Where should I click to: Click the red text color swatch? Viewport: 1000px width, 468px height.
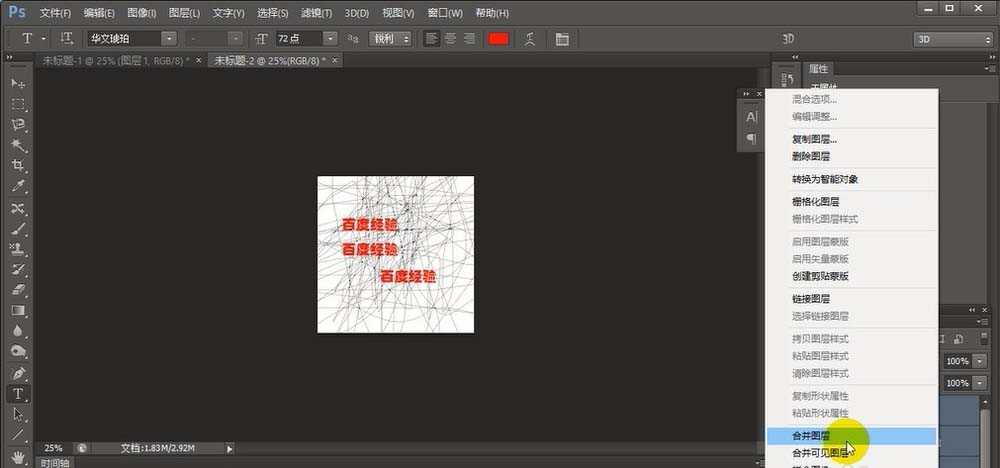pyautogui.click(x=497, y=39)
